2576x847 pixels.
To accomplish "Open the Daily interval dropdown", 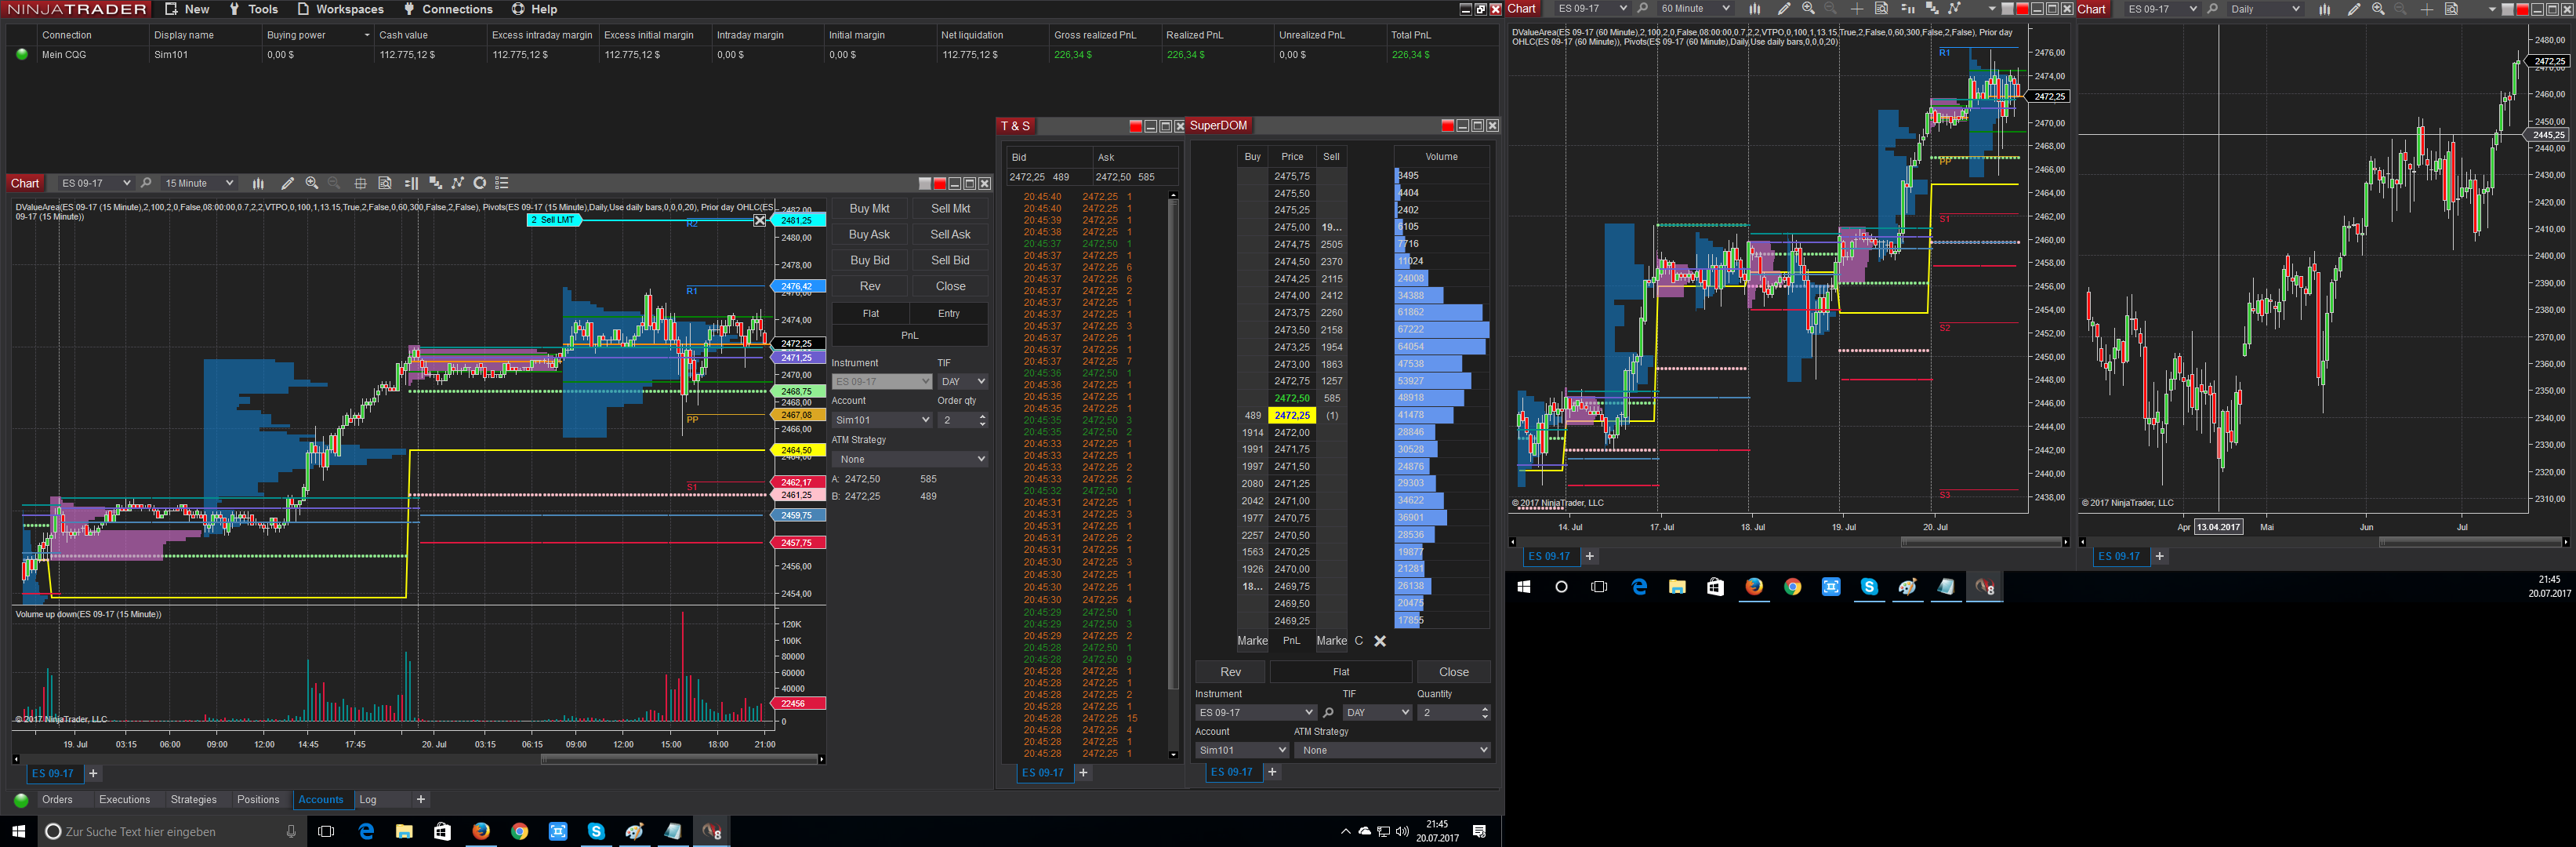I will [2265, 9].
